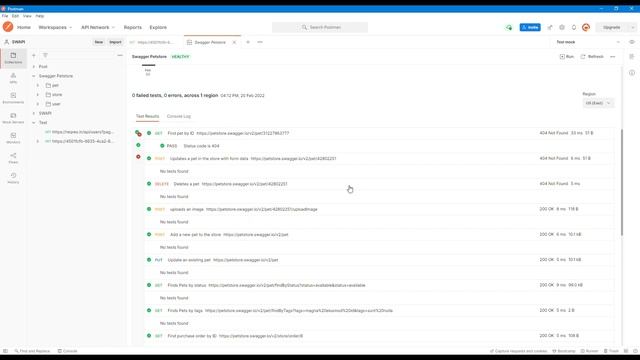Viewport: 640px width, 360px height.
Task: Click the New button
Action: click(x=99, y=42)
